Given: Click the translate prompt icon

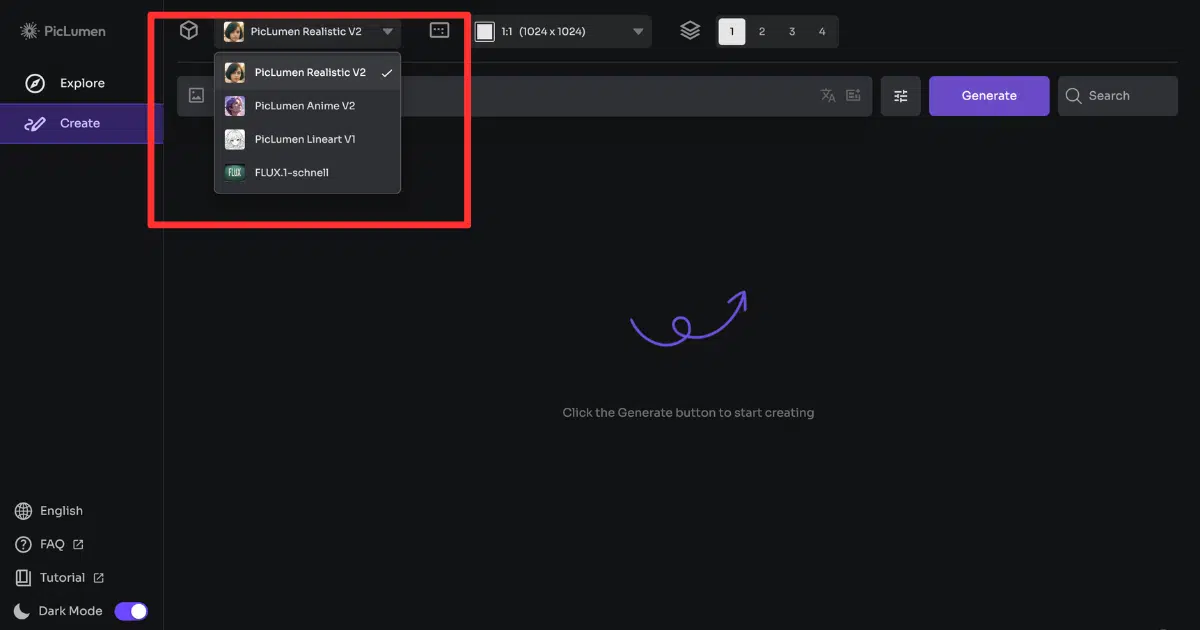Looking at the screenshot, I should [x=828, y=96].
